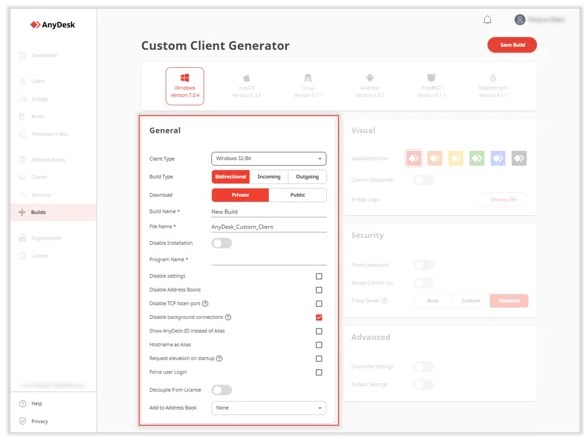Uncheck Disable background connections checkbox
This screenshot has width=584, height=439.
pyautogui.click(x=319, y=317)
